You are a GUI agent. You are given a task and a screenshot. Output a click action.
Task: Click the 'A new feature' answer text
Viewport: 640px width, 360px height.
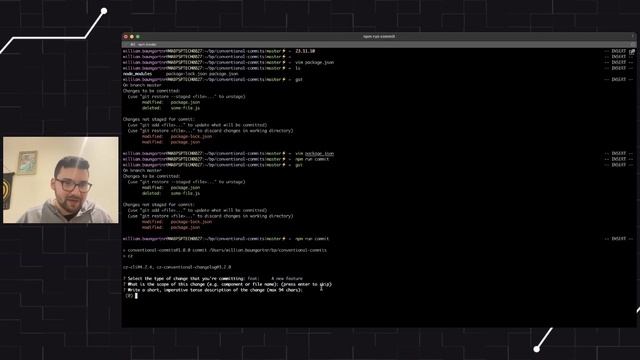[x=287, y=278]
